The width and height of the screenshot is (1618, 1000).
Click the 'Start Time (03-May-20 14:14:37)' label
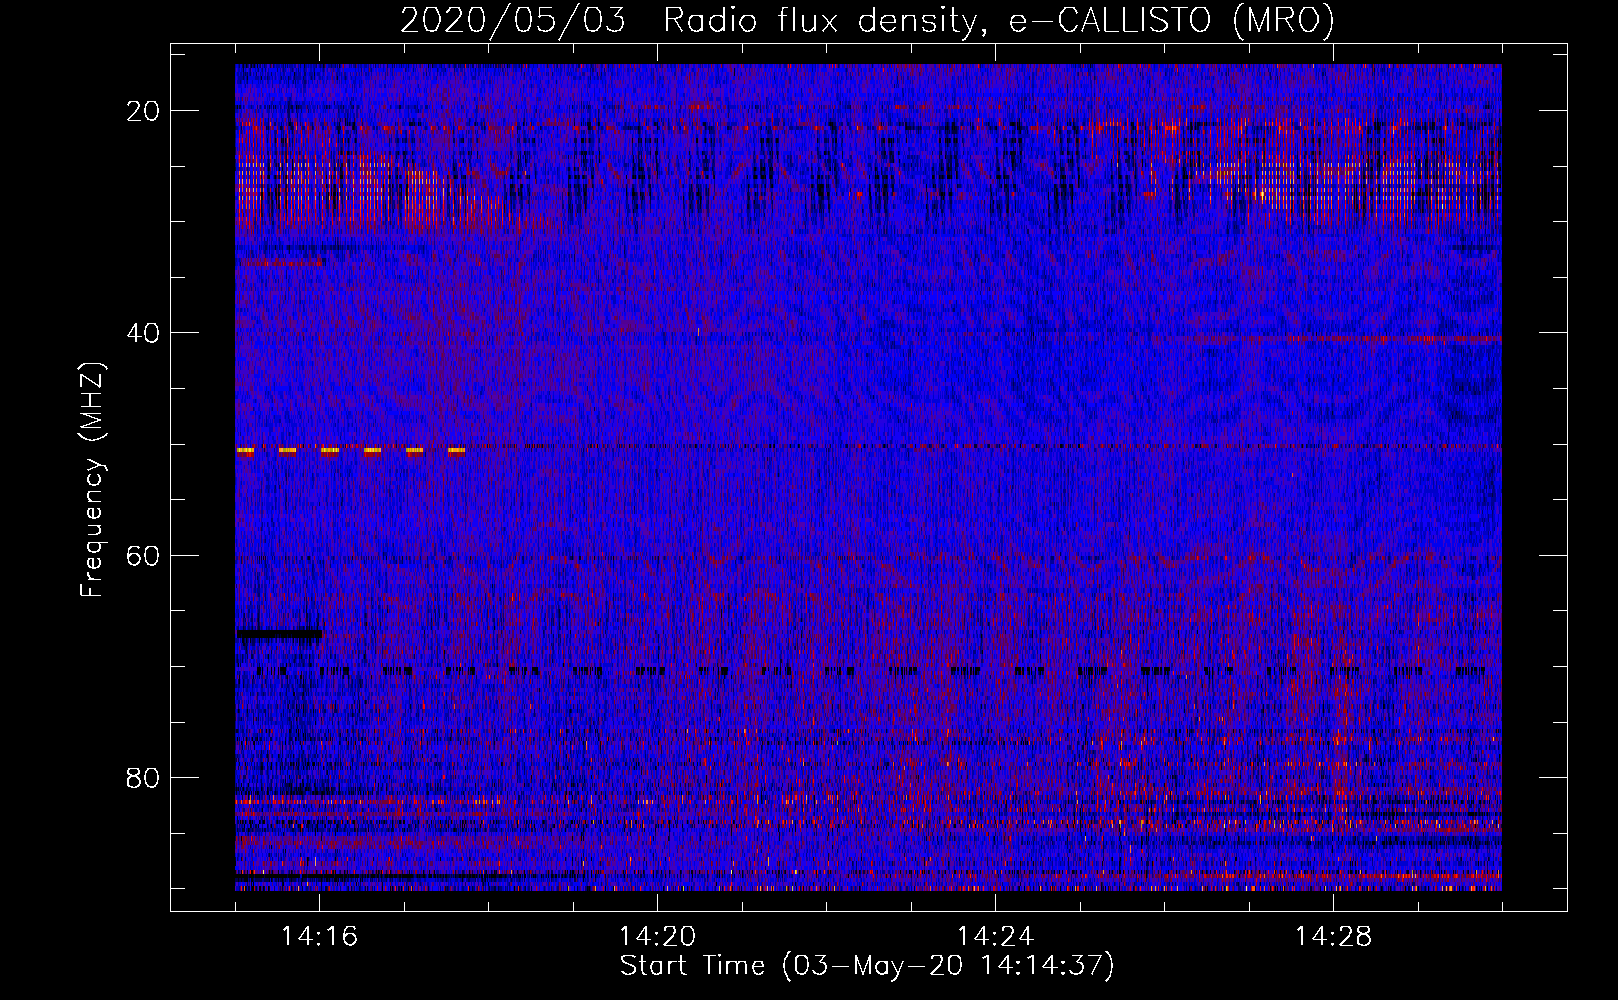867,966
